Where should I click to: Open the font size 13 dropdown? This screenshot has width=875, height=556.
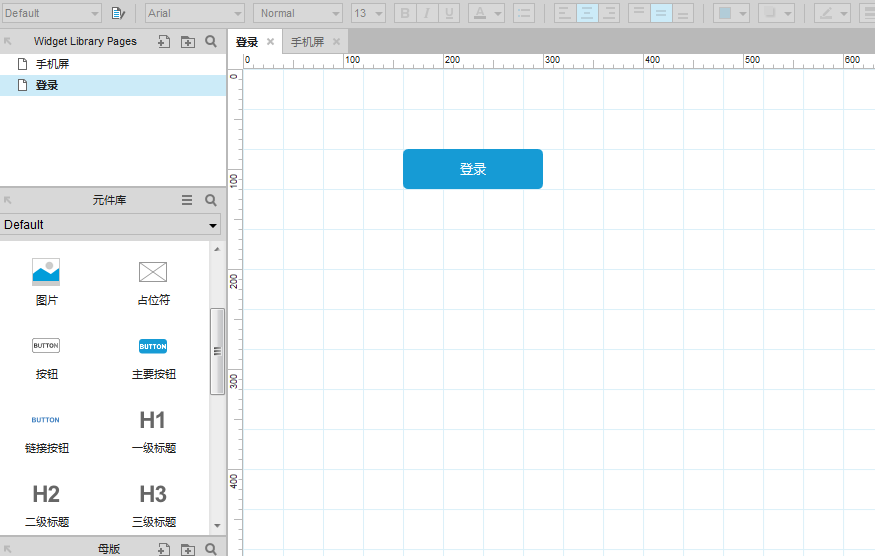(x=368, y=13)
